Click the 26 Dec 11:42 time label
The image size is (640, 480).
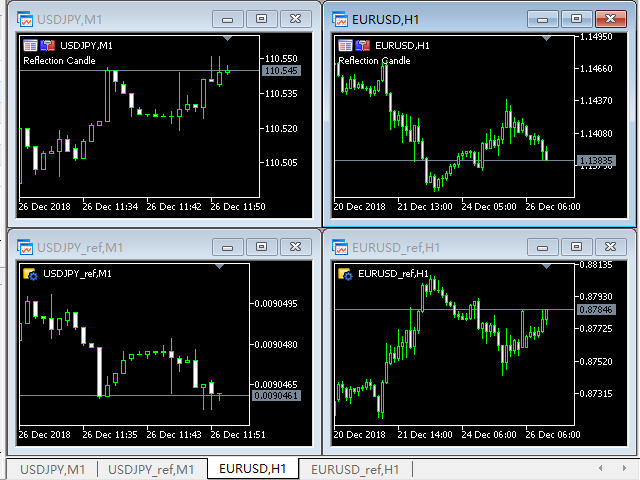[174, 207]
